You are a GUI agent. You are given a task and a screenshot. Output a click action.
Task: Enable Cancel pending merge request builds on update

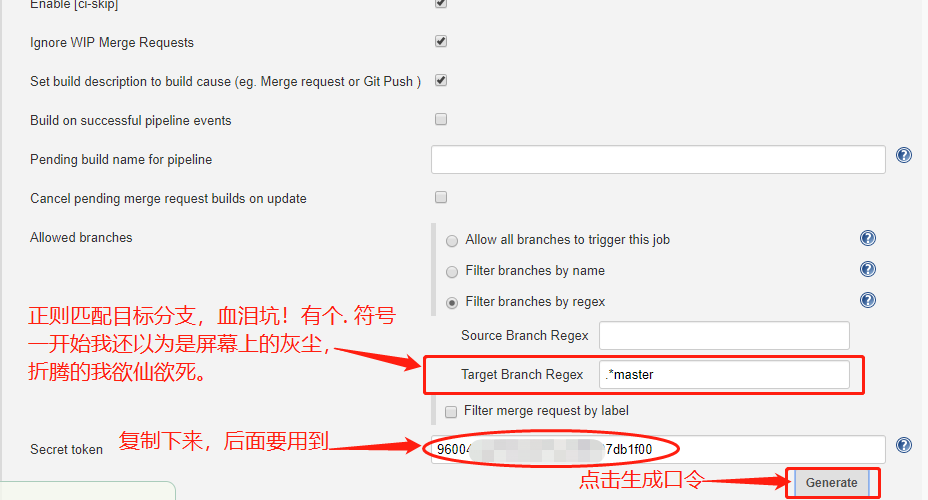tap(441, 197)
